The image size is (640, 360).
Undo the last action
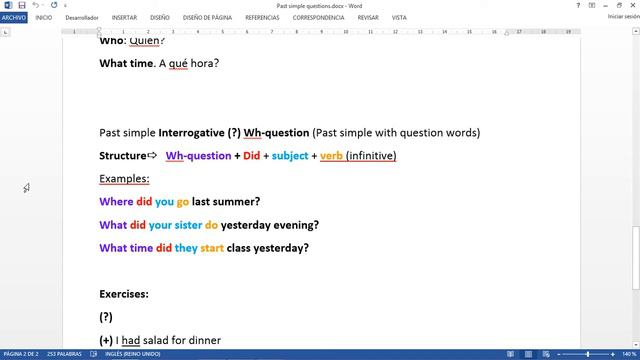pyautogui.click(x=36, y=5)
